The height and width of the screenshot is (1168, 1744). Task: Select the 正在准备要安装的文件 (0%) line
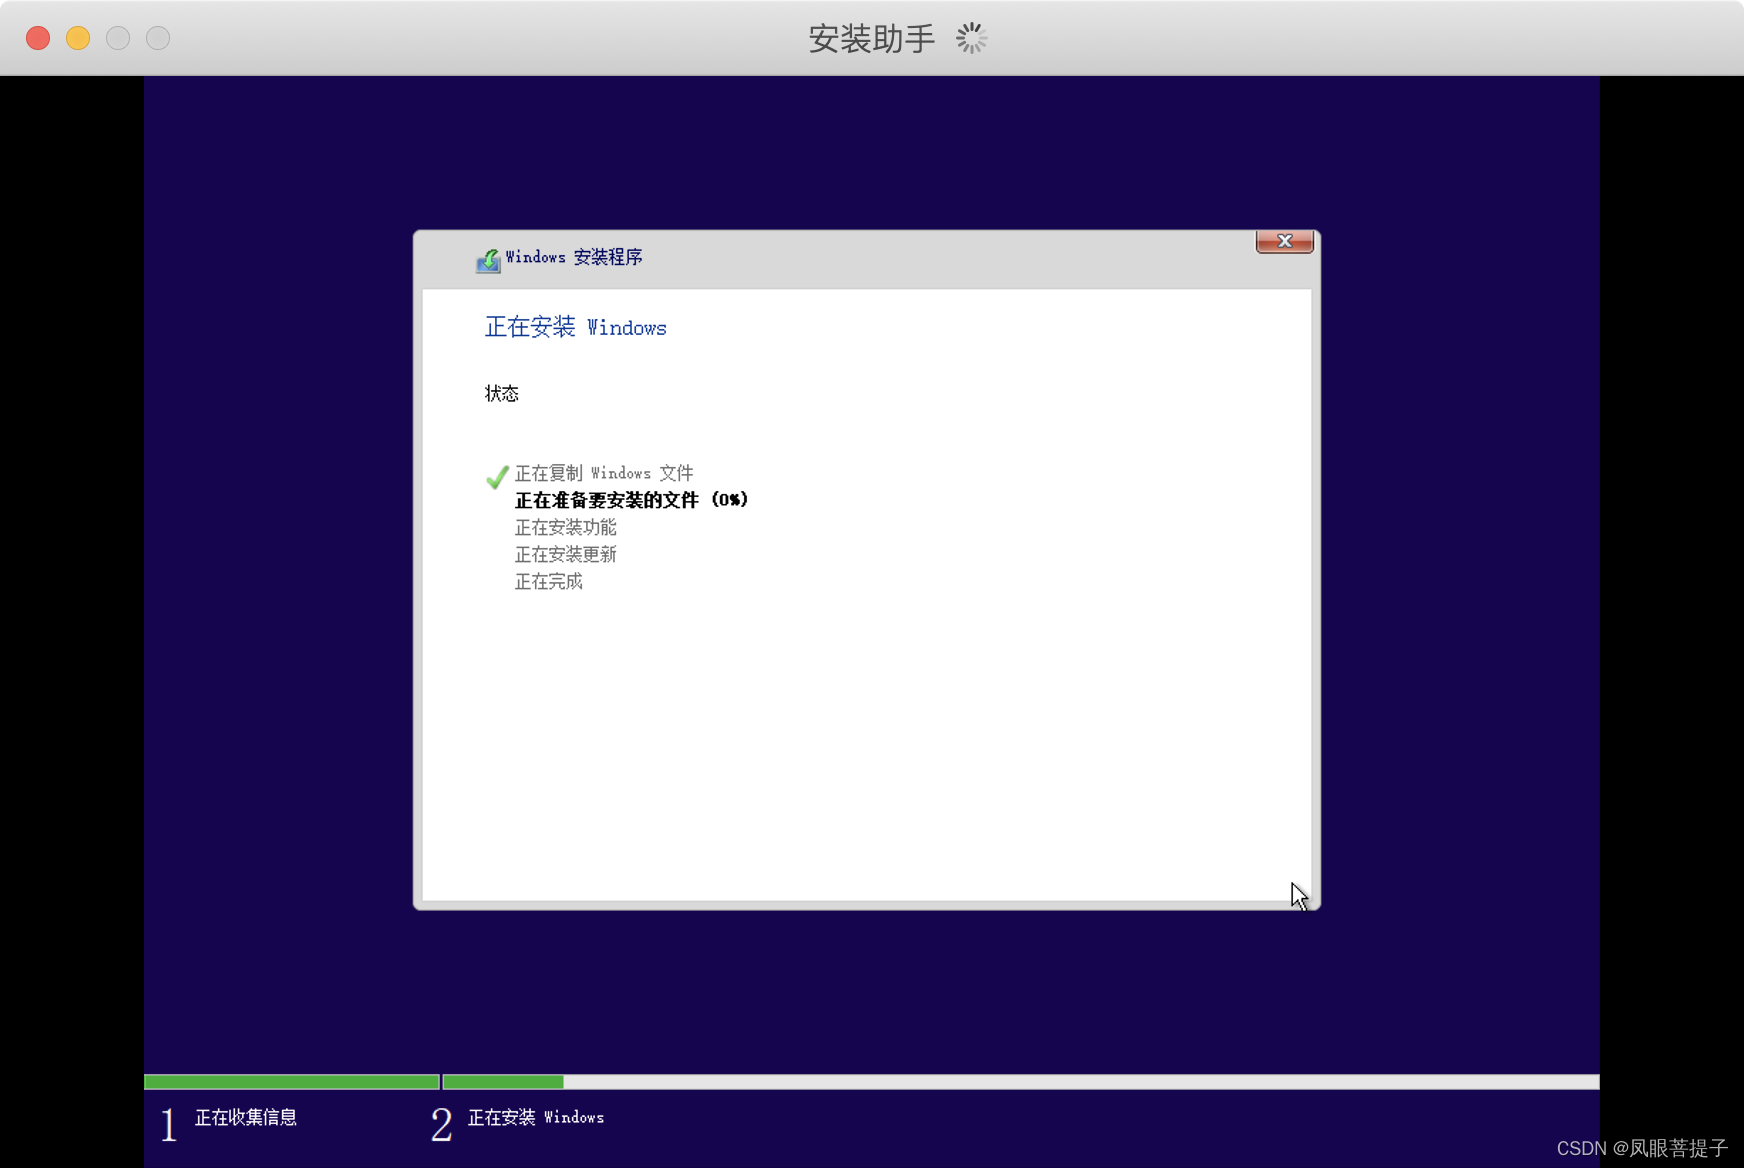pos(631,500)
